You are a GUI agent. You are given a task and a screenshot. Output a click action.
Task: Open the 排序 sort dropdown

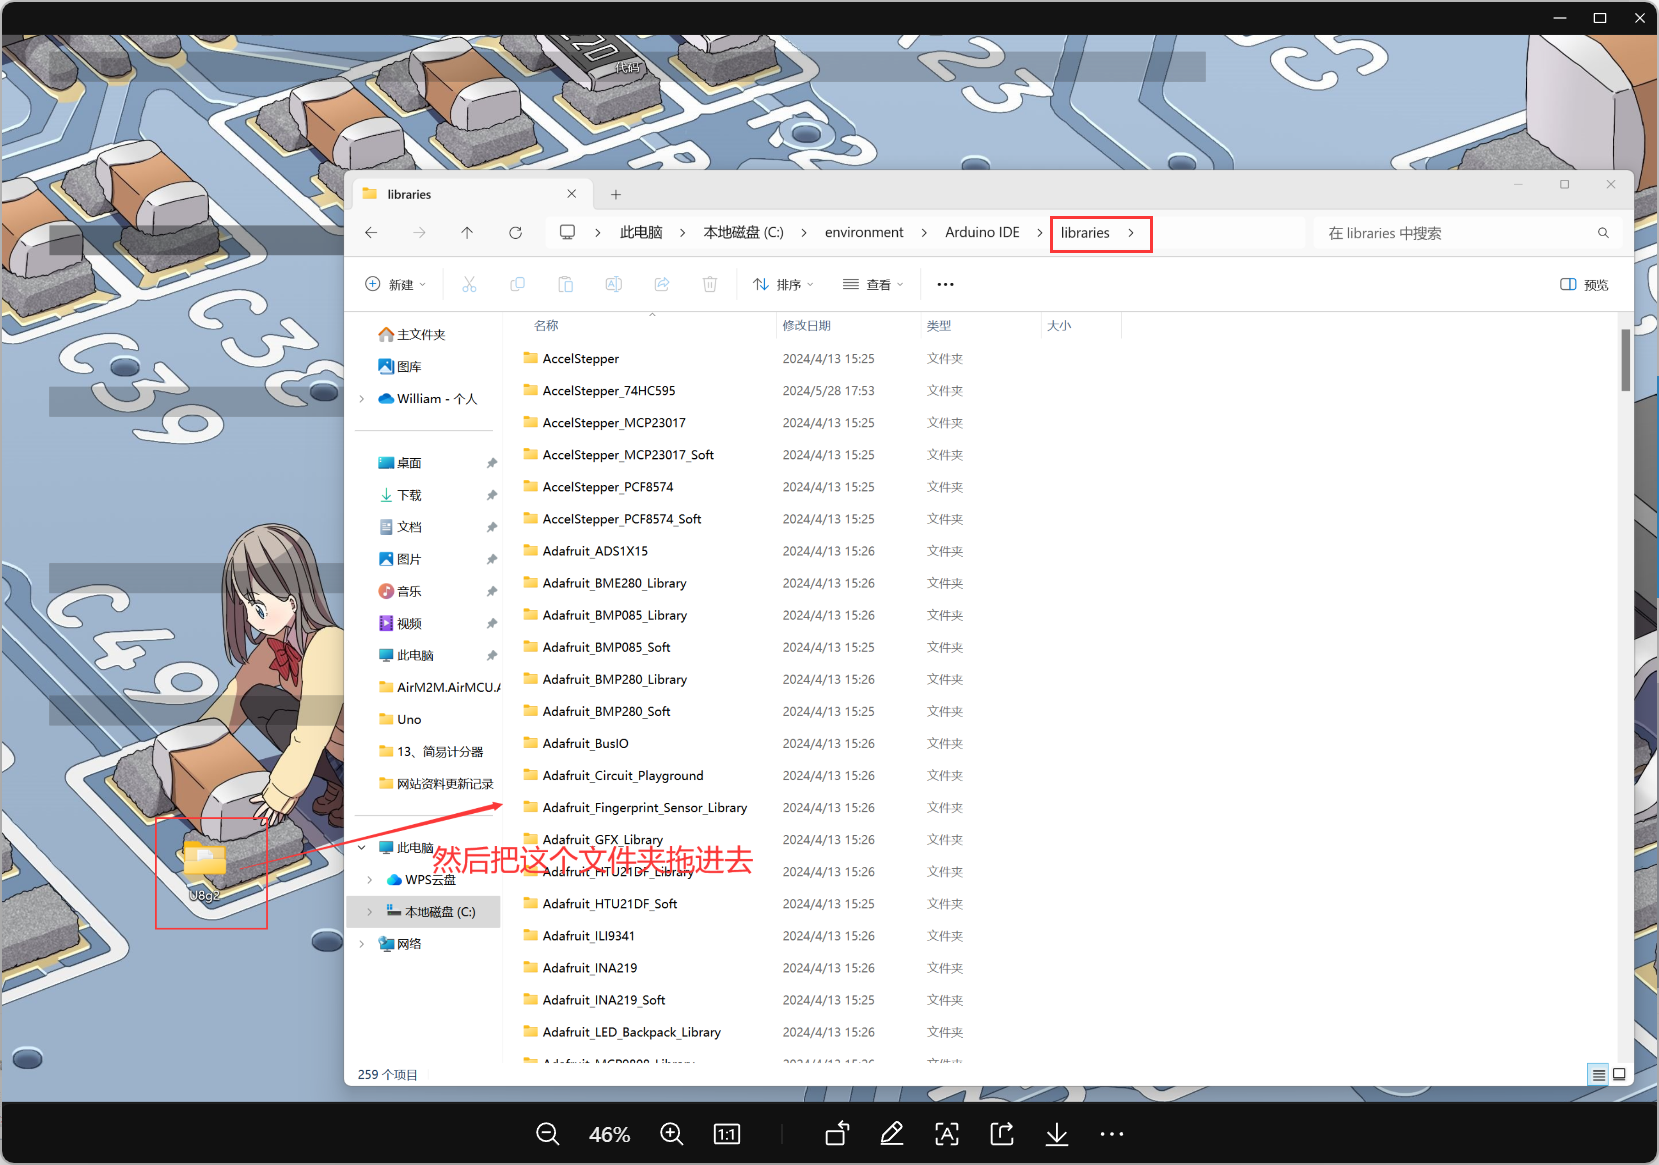pos(783,285)
